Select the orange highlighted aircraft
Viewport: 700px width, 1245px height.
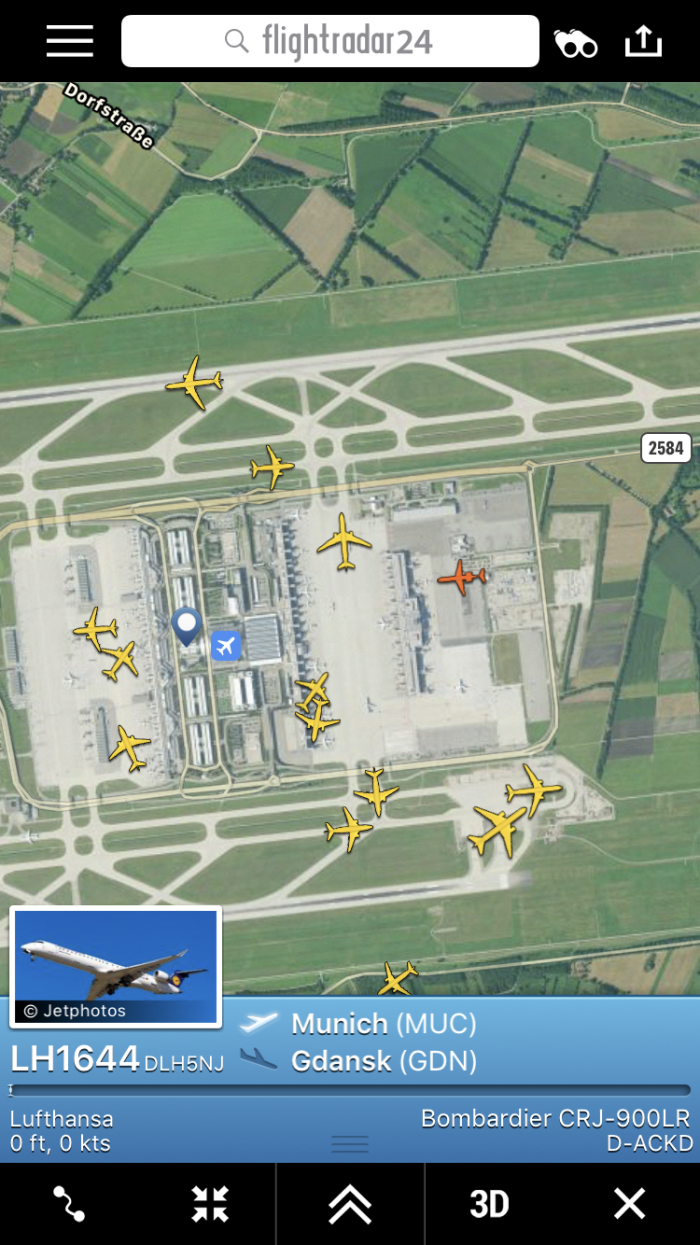(x=461, y=577)
